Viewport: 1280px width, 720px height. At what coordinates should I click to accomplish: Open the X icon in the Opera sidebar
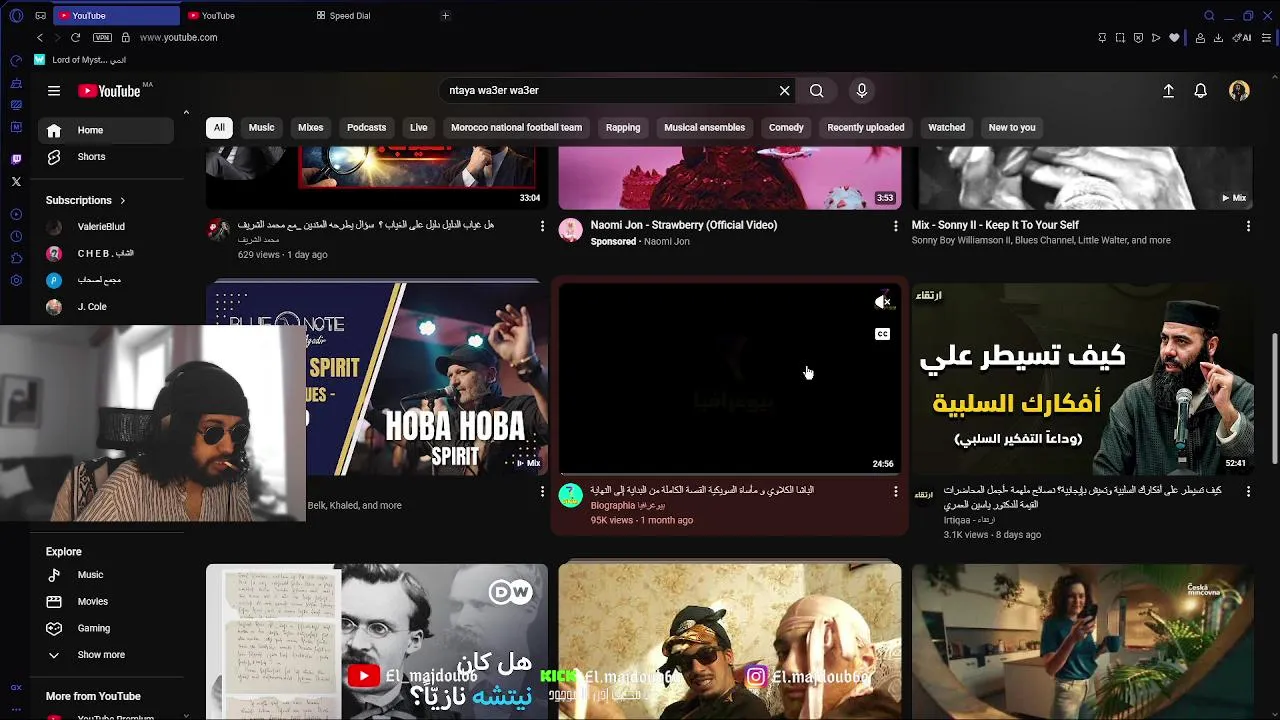point(16,181)
